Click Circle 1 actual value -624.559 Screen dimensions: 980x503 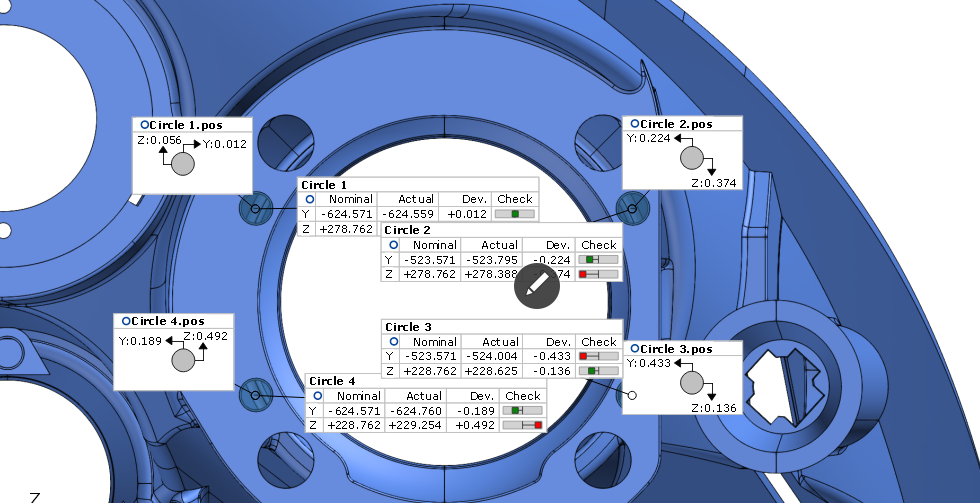(x=408, y=214)
